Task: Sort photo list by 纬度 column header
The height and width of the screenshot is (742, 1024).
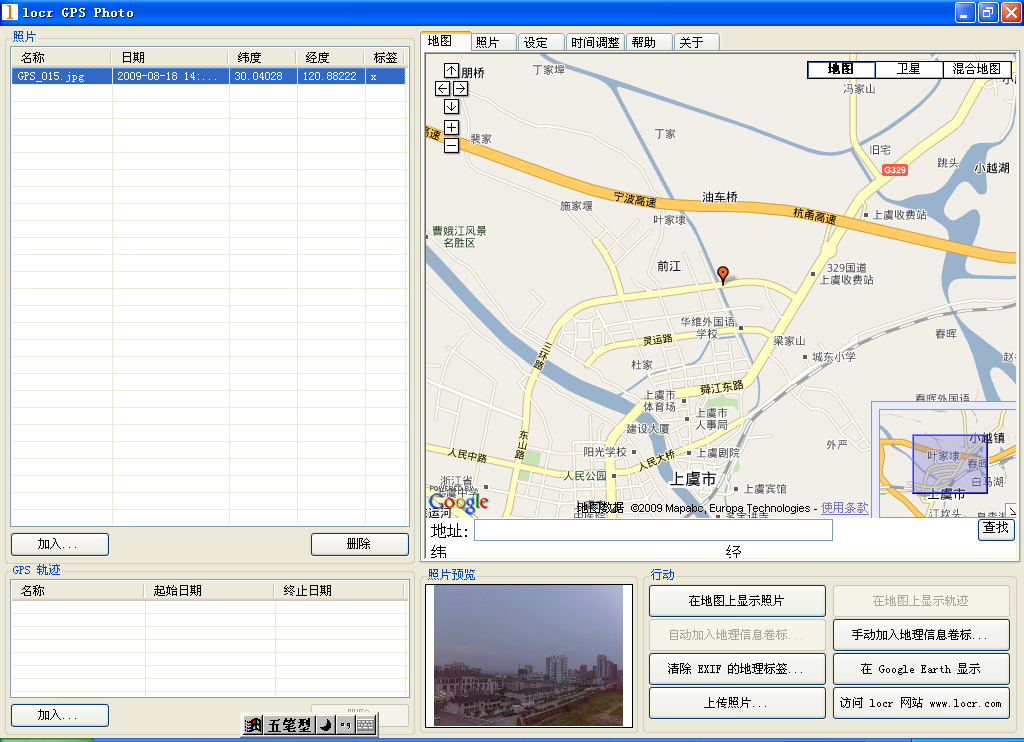Action: [x=263, y=57]
